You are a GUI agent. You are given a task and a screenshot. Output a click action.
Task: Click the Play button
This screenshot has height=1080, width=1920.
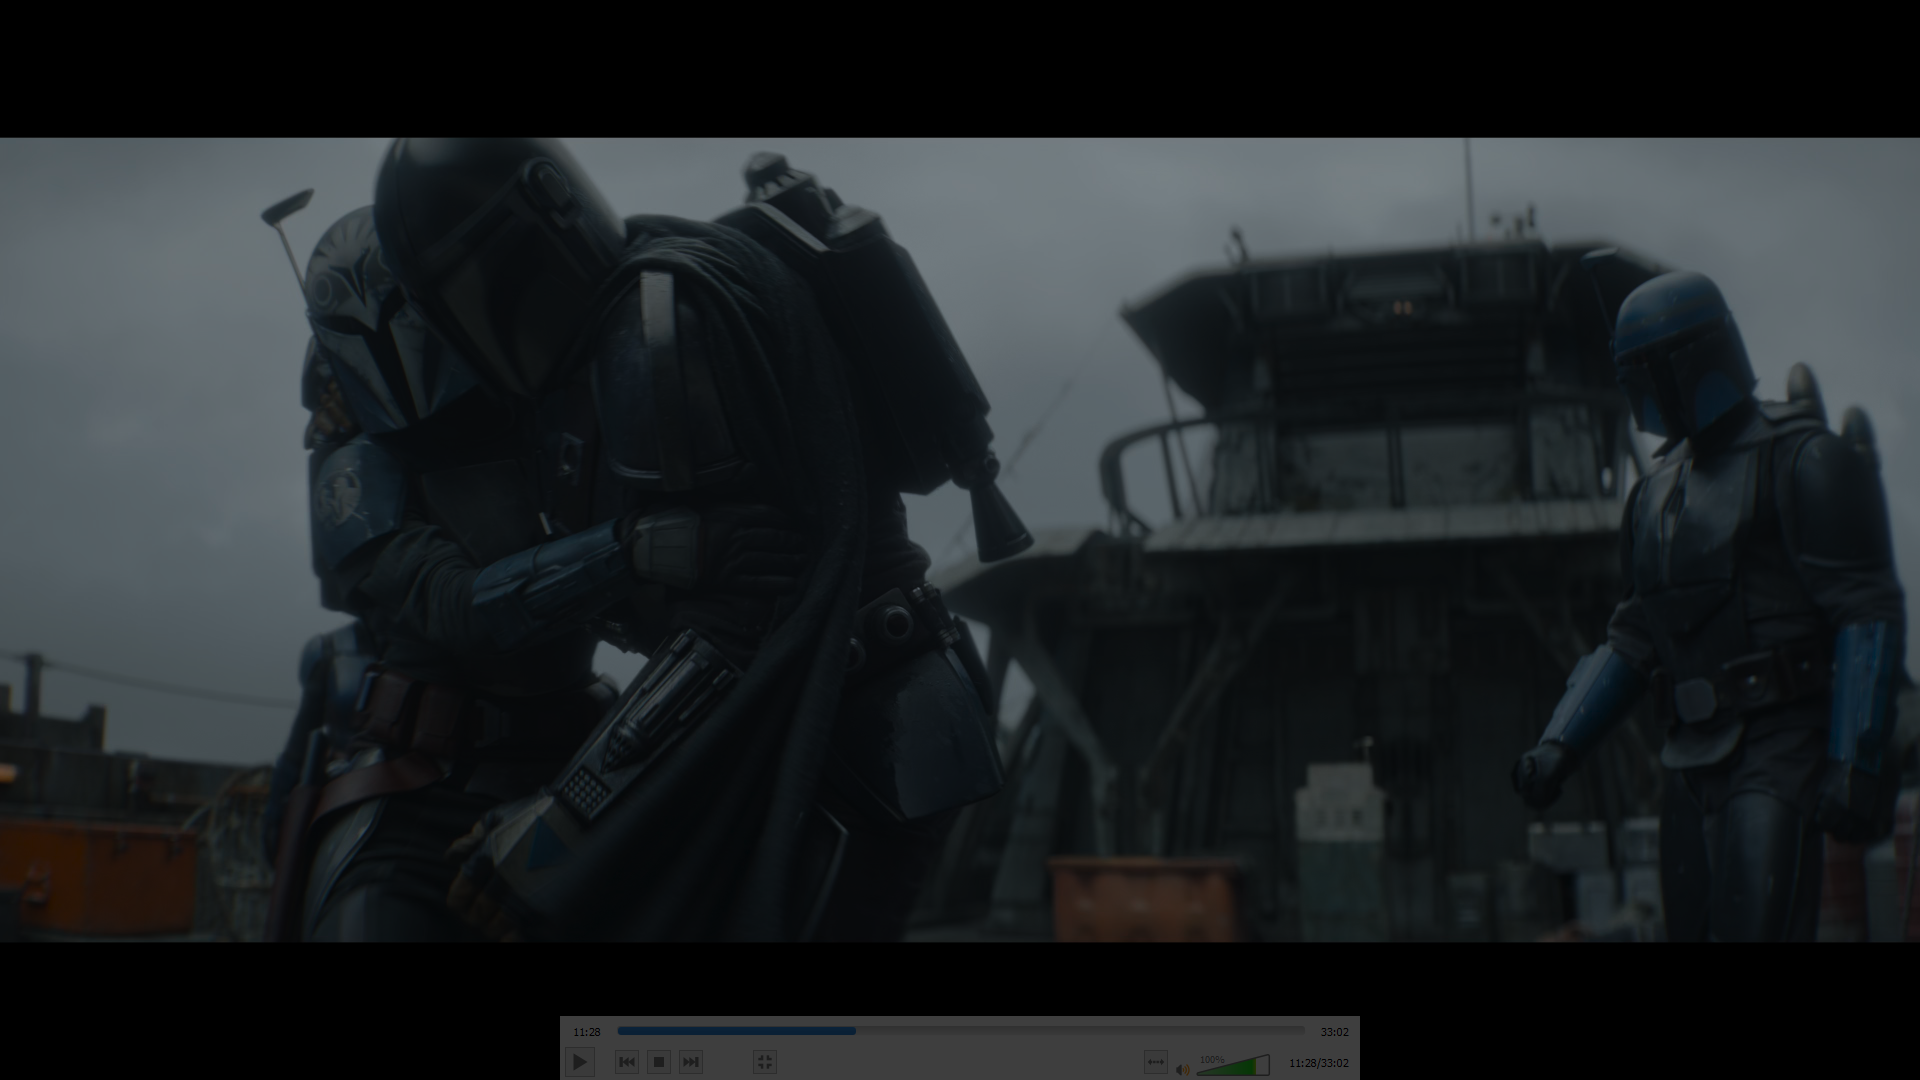click(580, 1062)
